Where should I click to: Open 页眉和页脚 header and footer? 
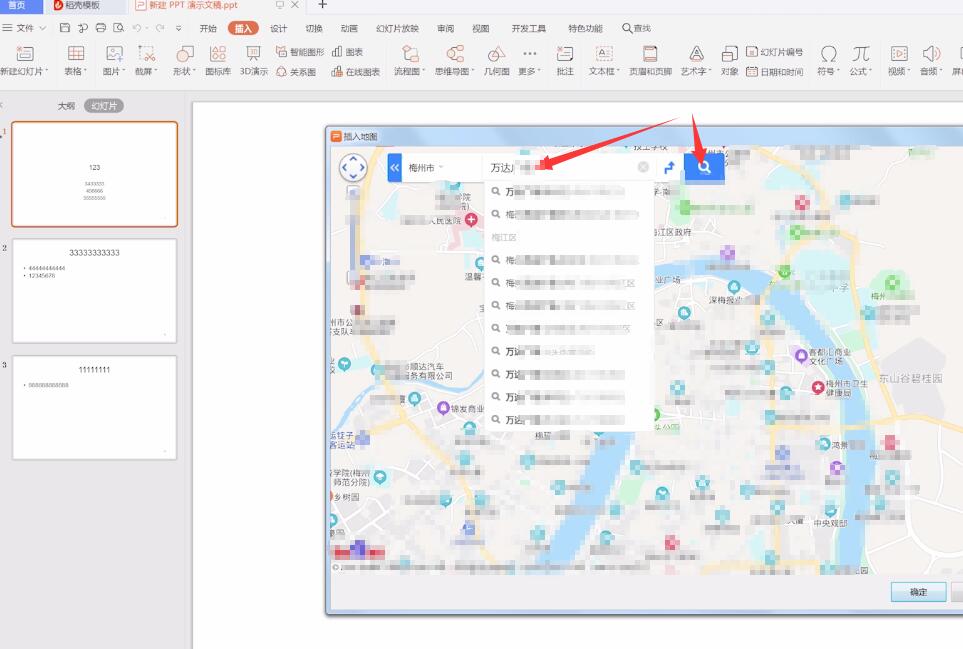tap(650, 60)
